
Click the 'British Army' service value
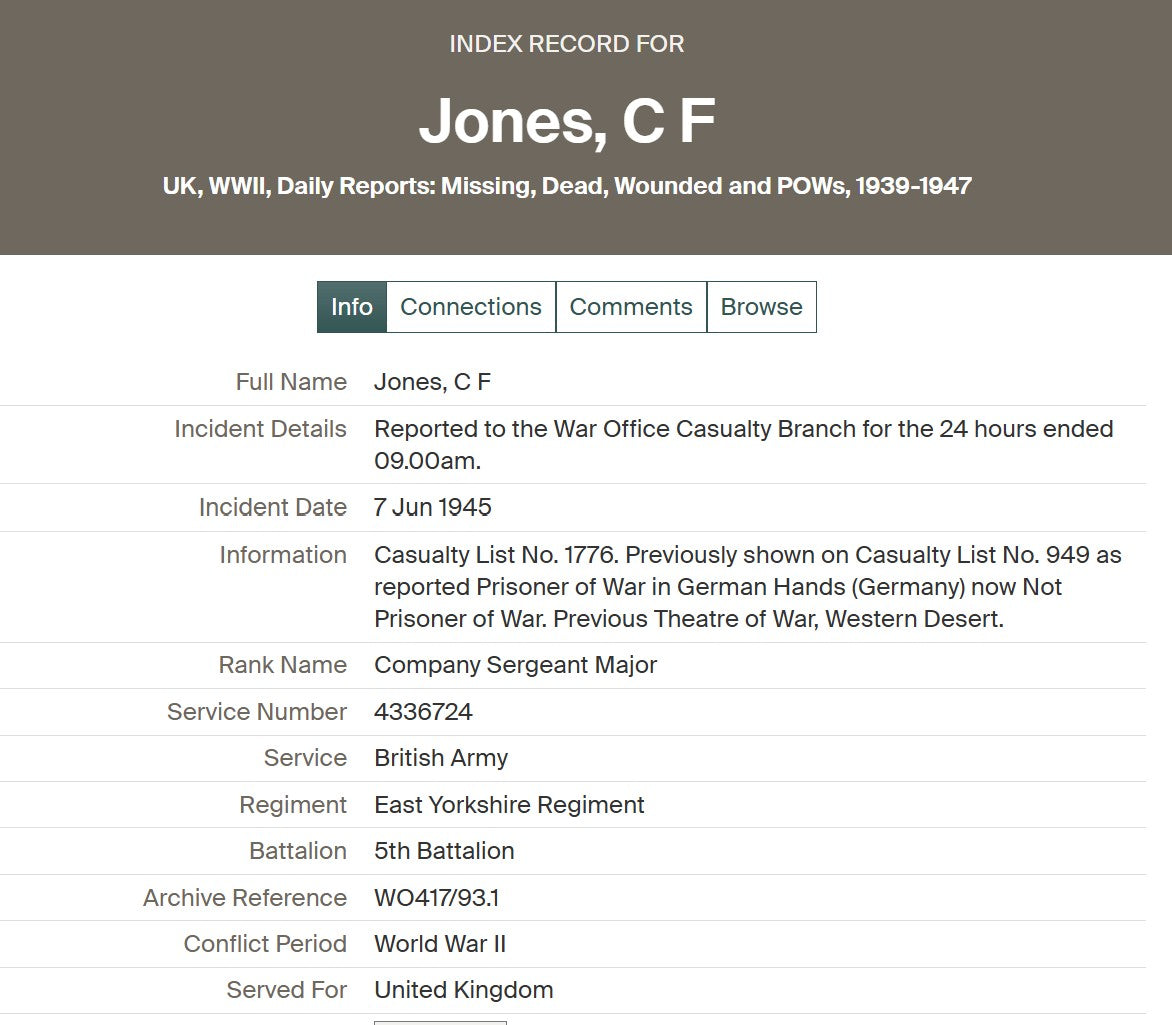[440, 758]
